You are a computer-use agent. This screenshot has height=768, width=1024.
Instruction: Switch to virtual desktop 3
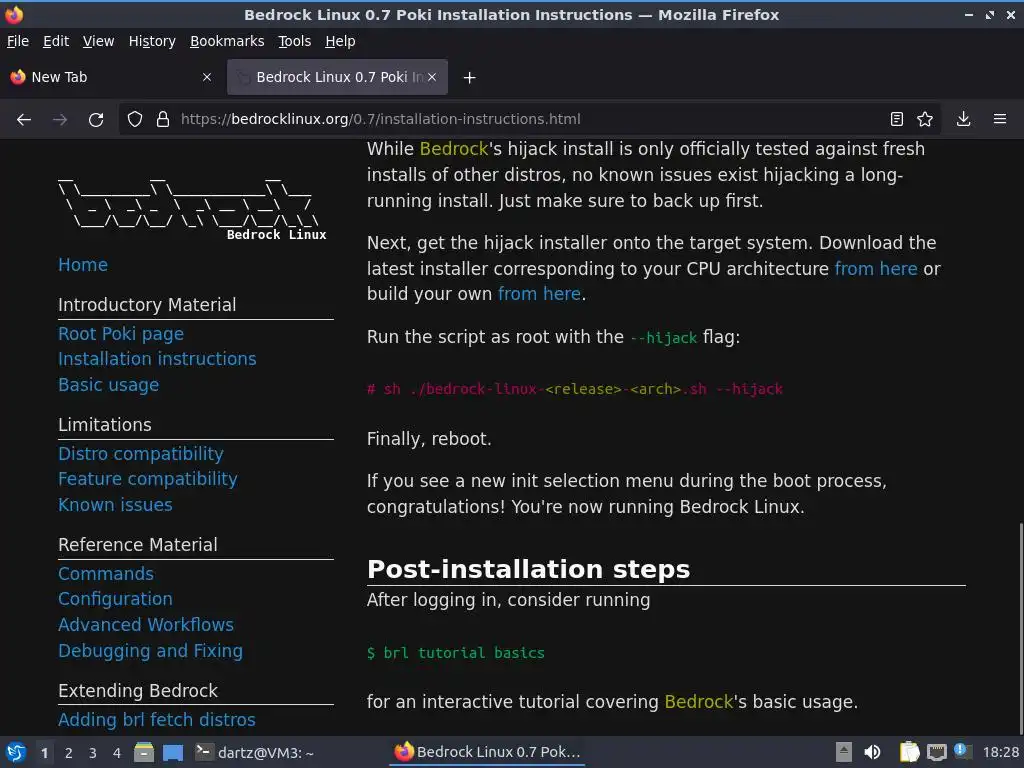[93, 753]
